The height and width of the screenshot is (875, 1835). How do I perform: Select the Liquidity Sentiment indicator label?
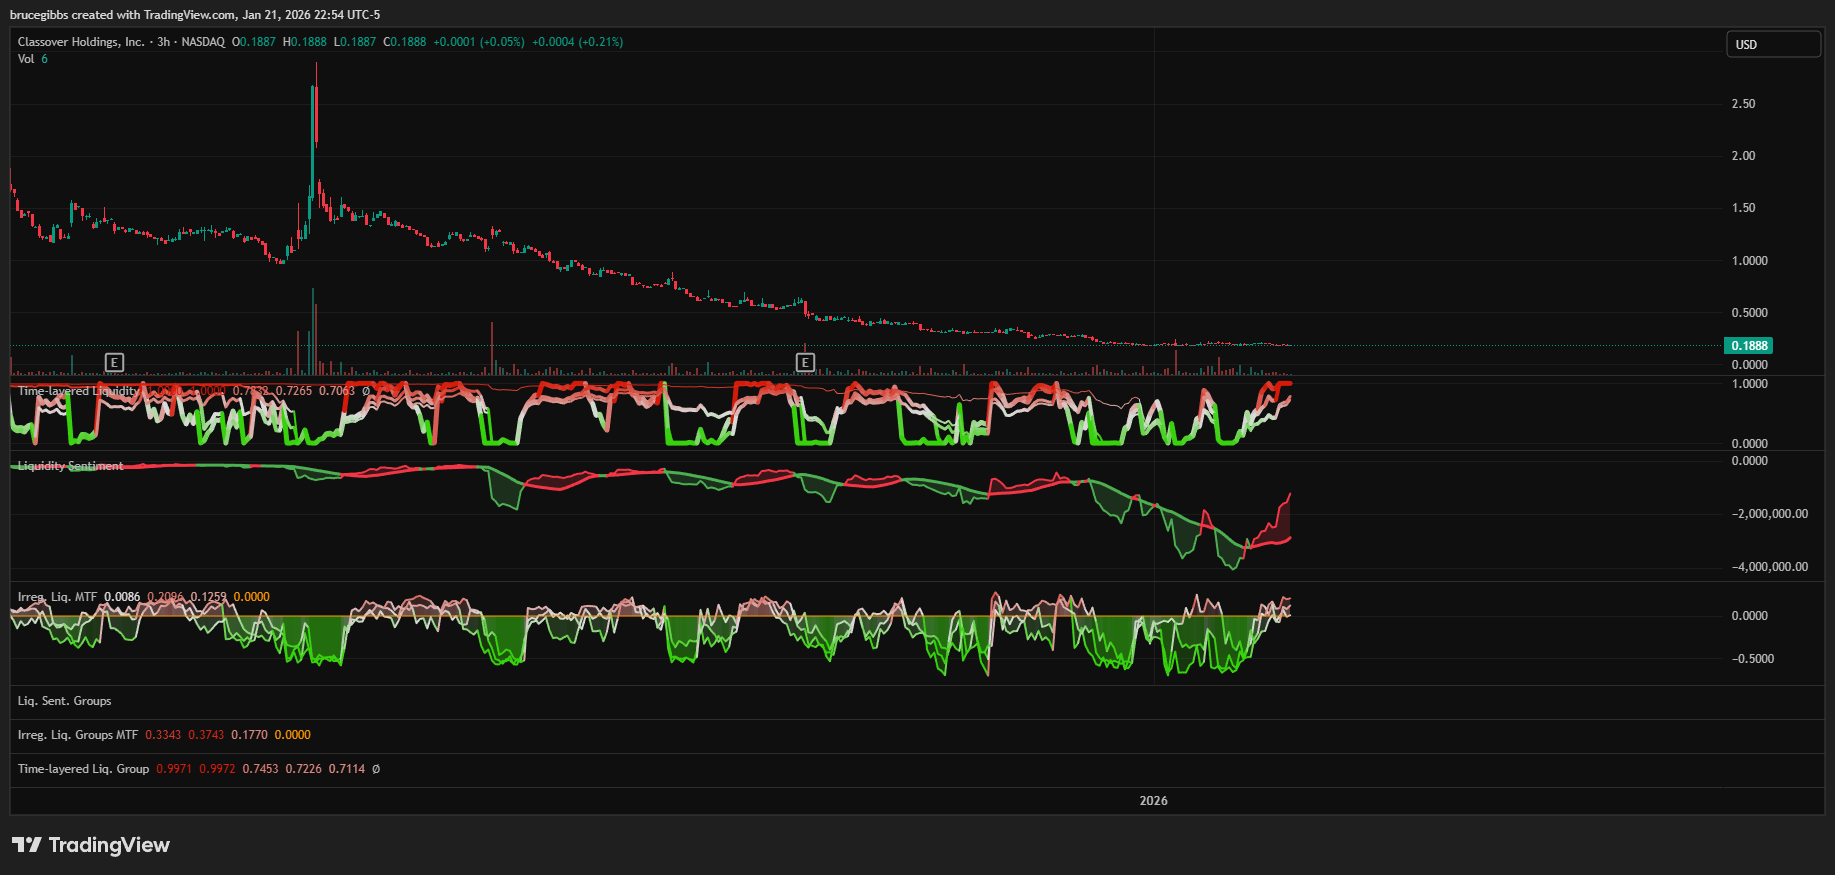(71, 466)
